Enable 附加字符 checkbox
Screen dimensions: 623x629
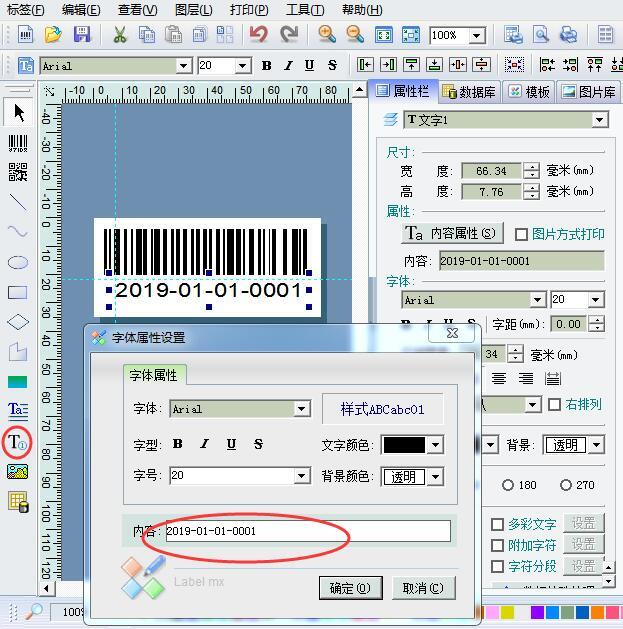tap(497, 545)
